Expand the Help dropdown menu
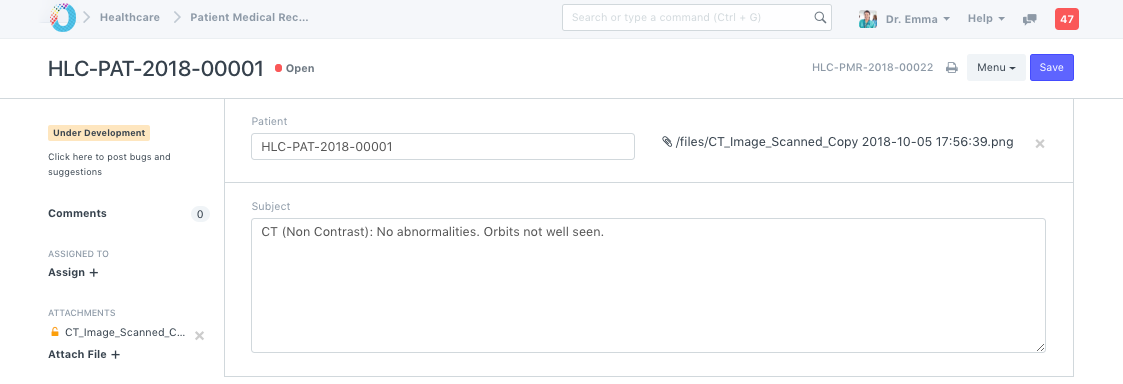 pyautogui.click(x=985, y=19)
